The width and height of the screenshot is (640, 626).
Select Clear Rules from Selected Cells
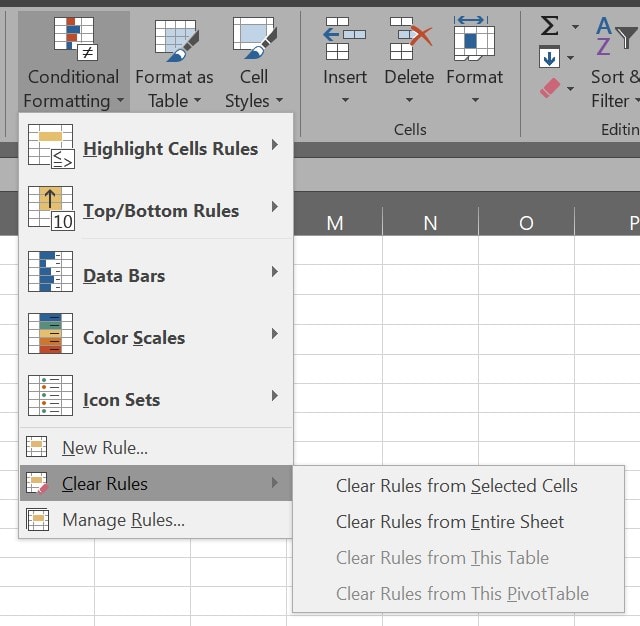coord(456,486)
